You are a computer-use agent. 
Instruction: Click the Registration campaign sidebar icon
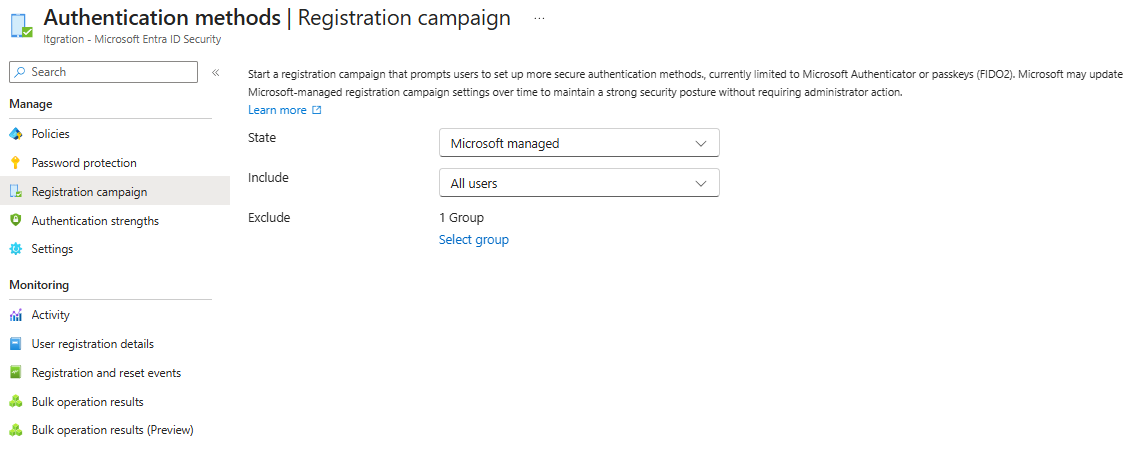click(x=16, y=192)
